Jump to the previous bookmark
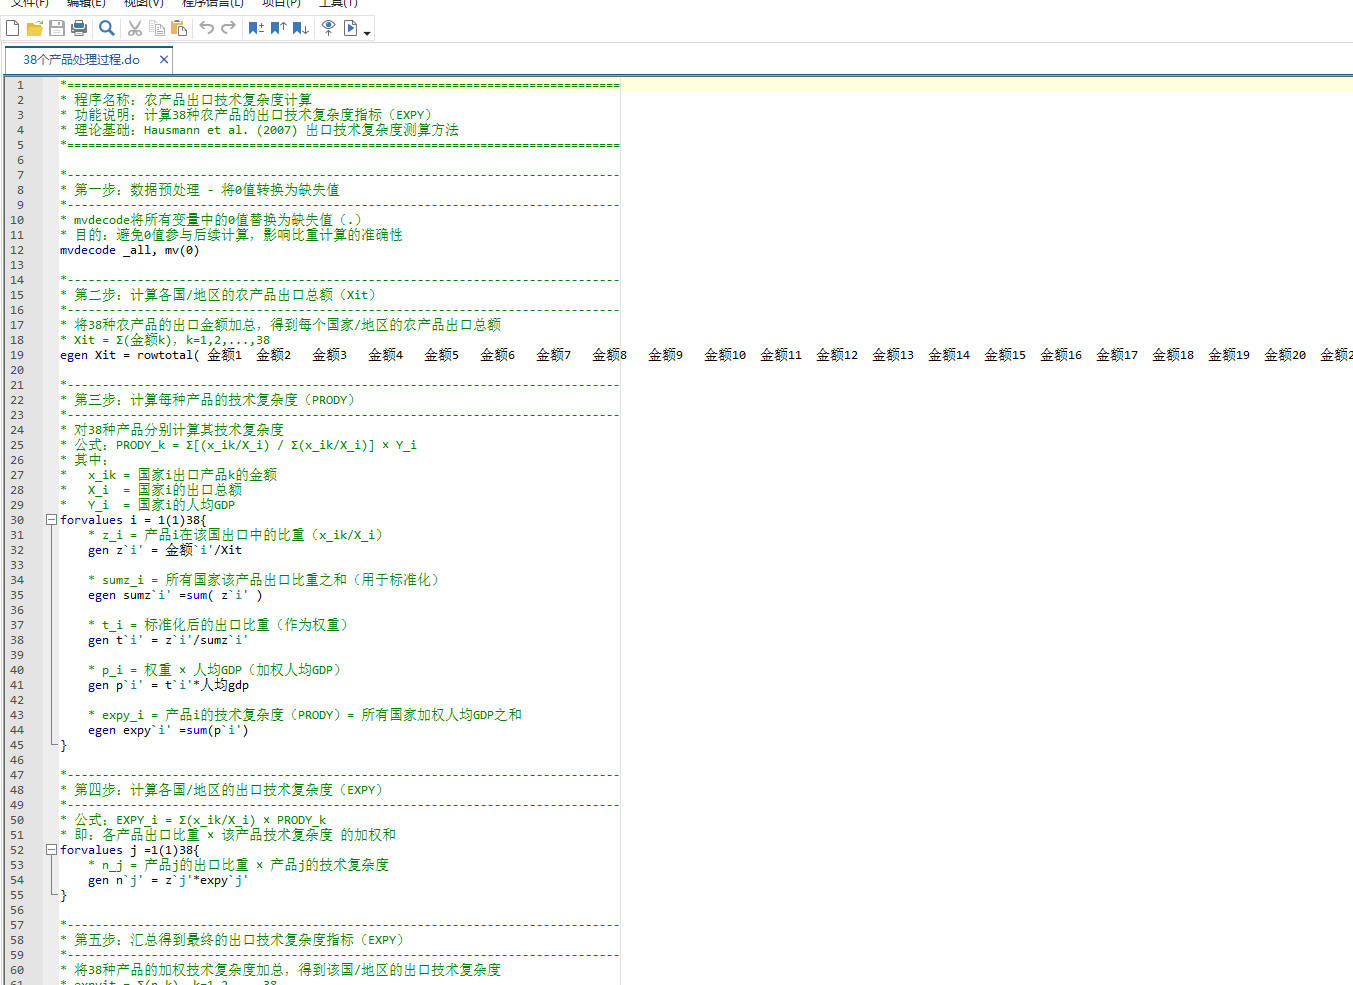This screenshot has height=985, width=1353. pos(278,28)
